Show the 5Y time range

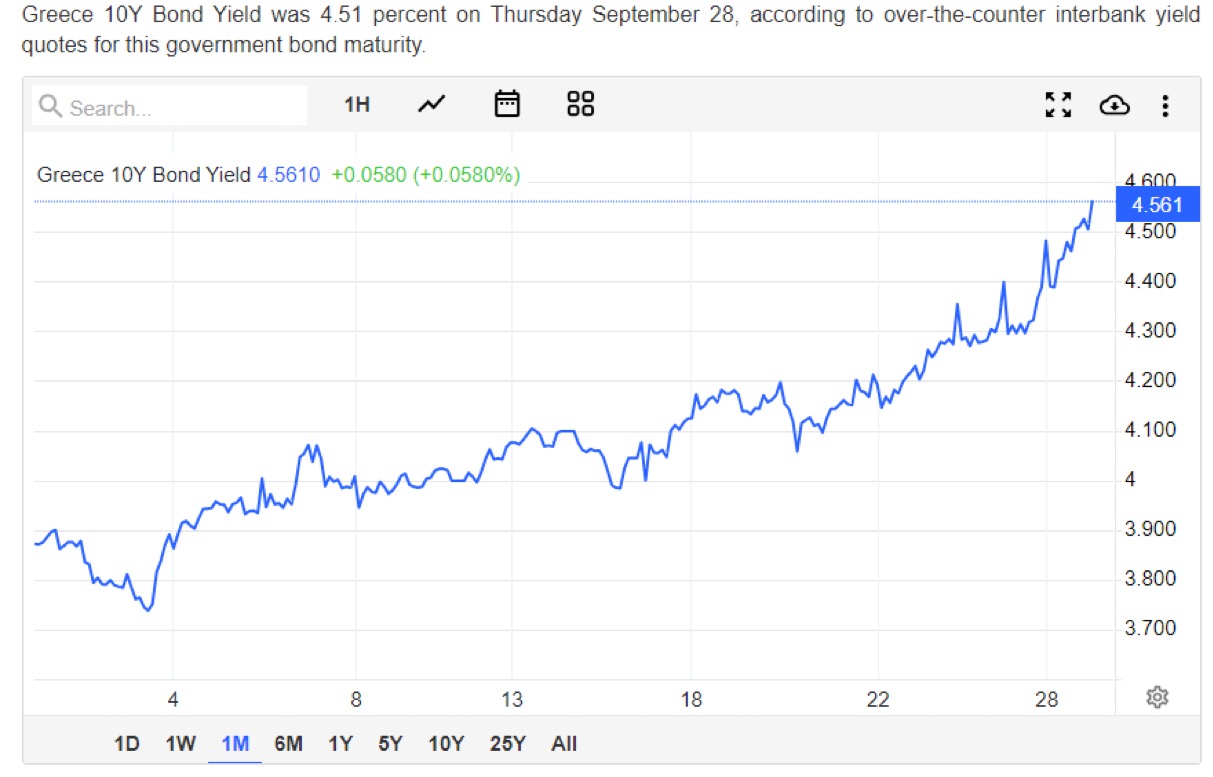[x=390, y=744]
